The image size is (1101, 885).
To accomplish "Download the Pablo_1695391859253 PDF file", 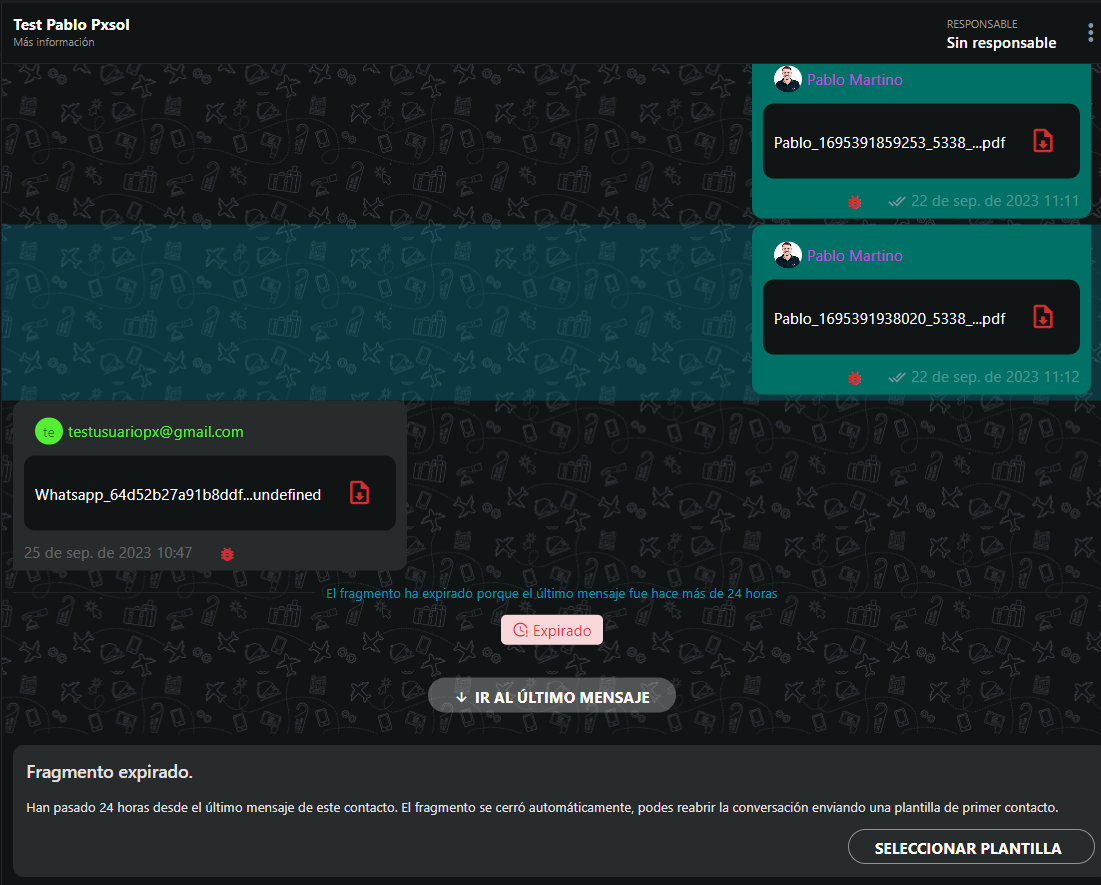I will [x=1042, y=141].
